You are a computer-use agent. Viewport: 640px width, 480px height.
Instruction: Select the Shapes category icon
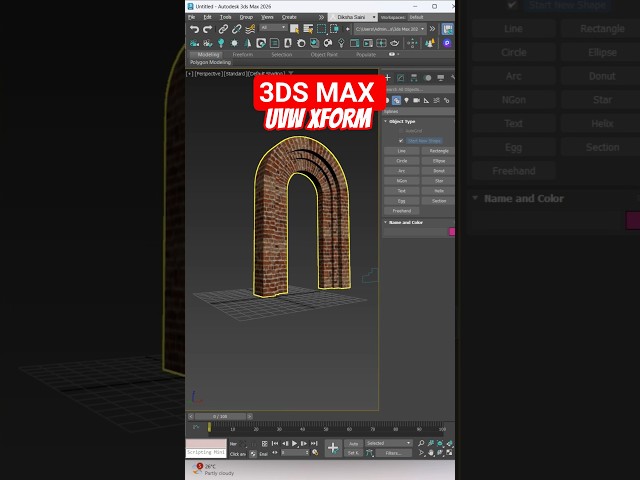[x=396, y=100]
